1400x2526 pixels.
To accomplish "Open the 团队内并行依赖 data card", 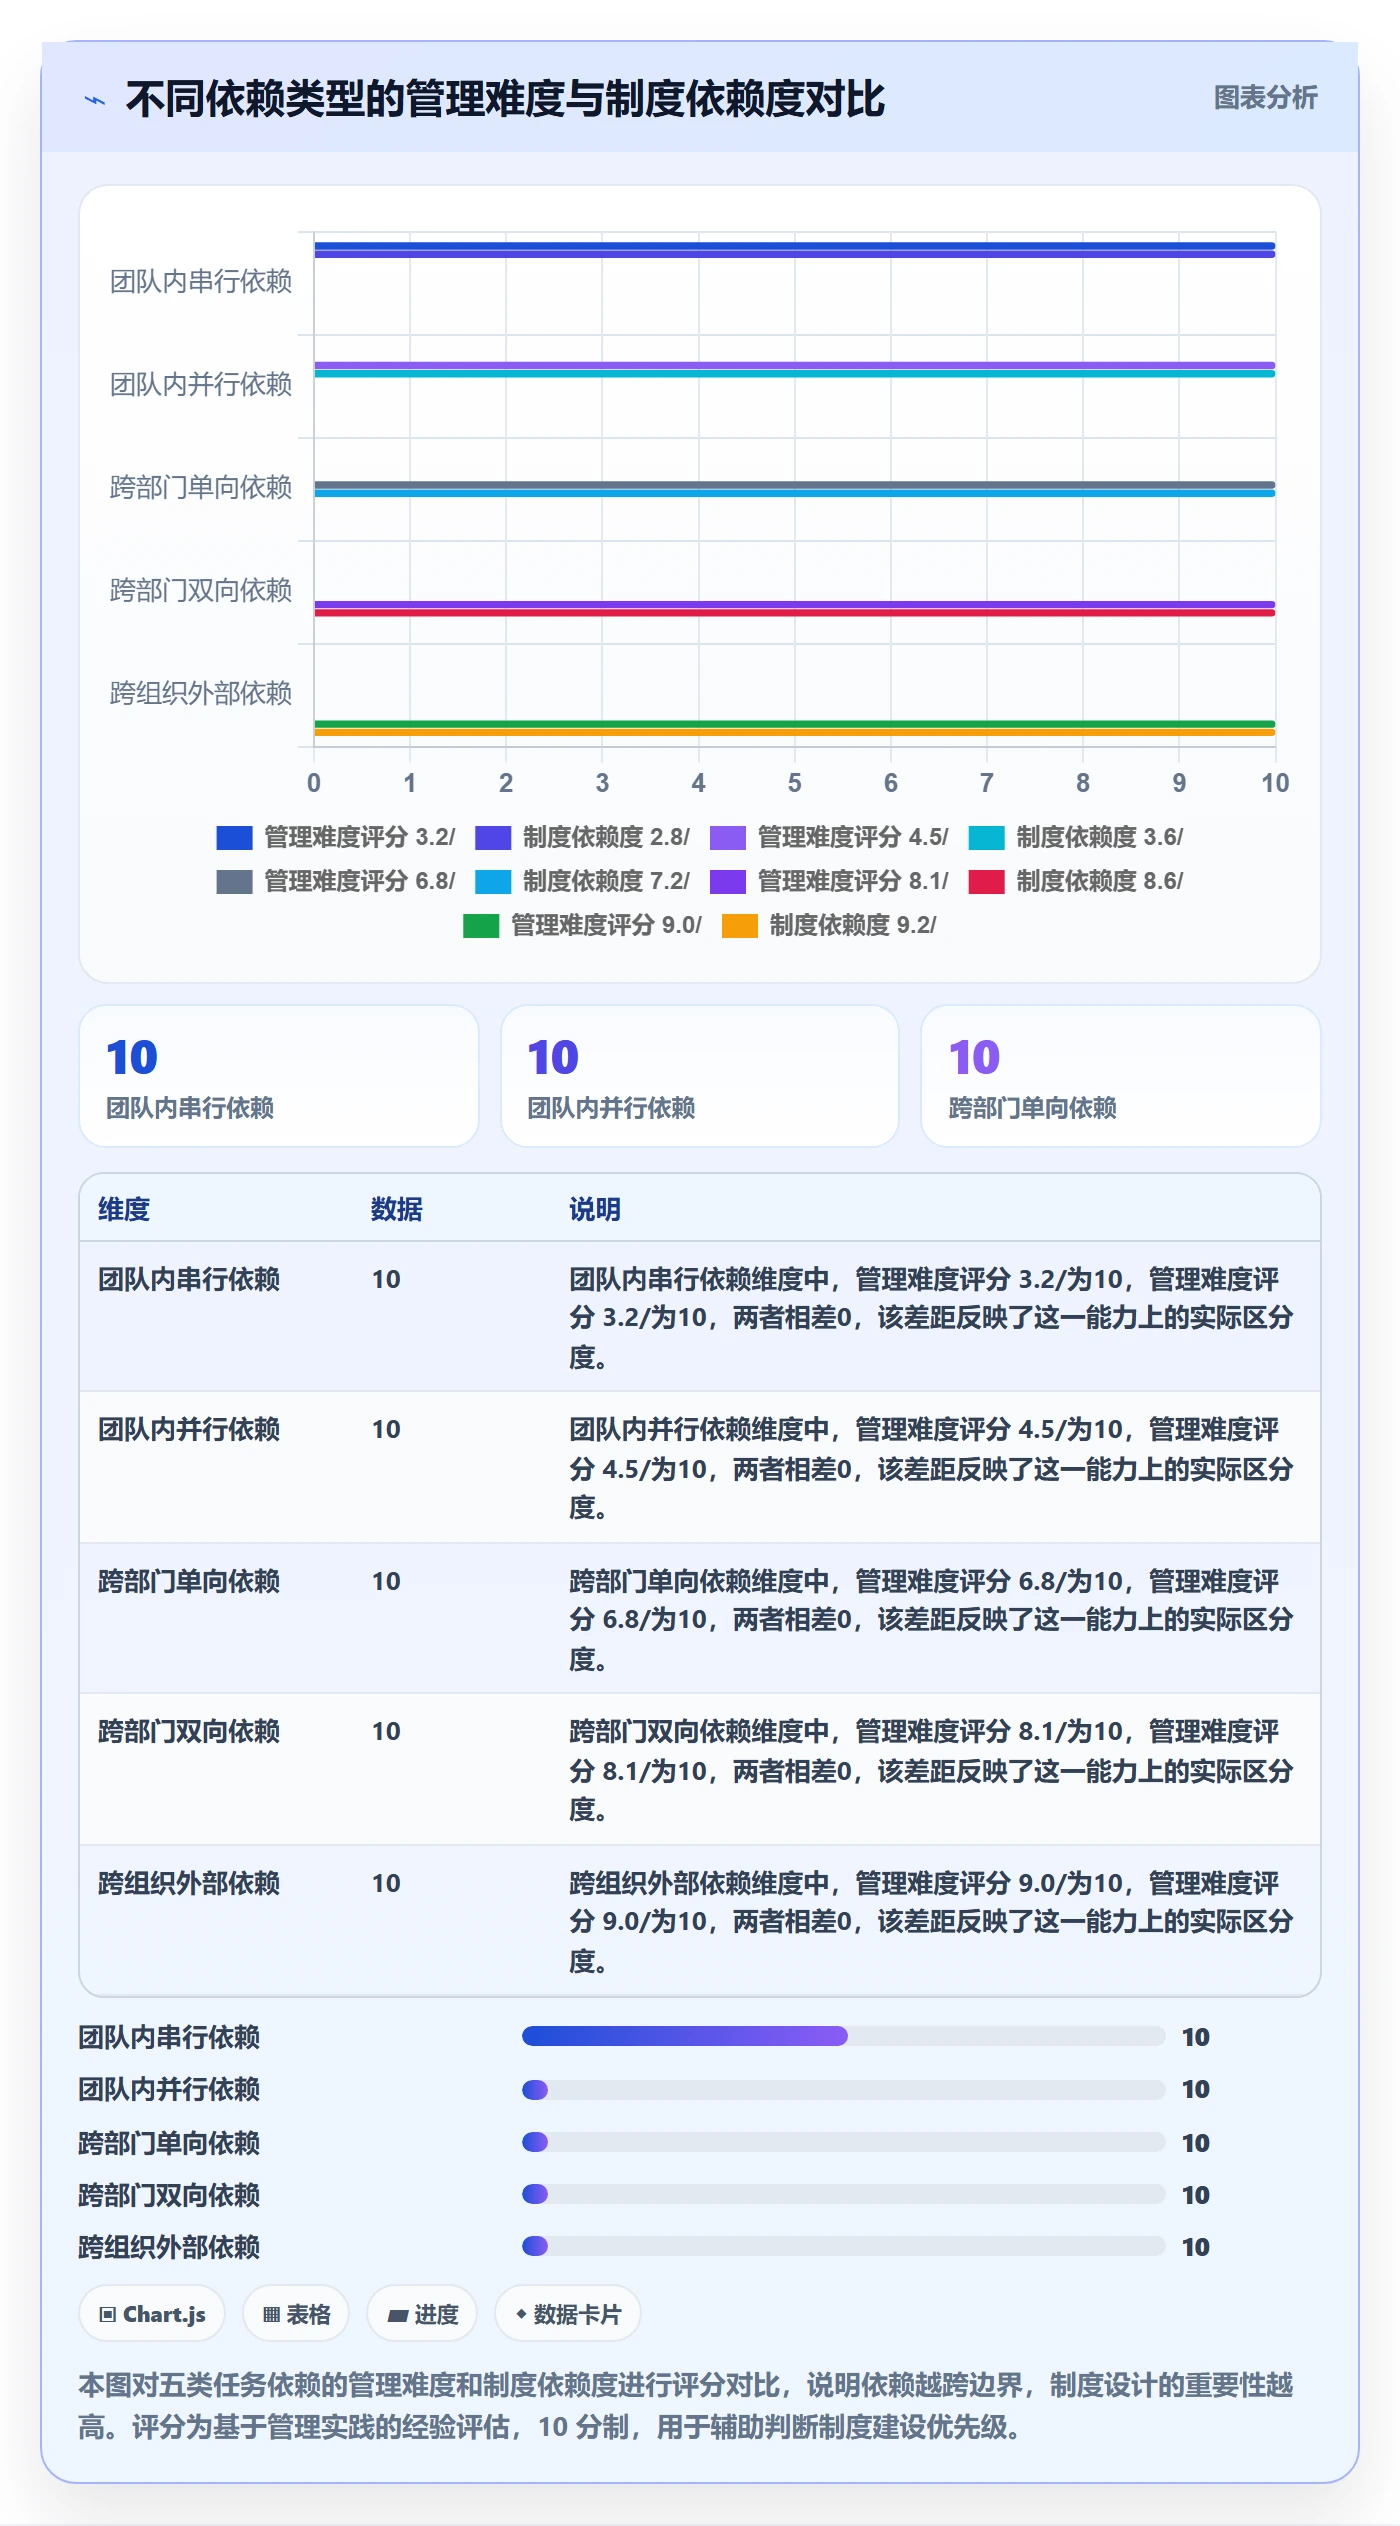I will tap(700, 1076).
